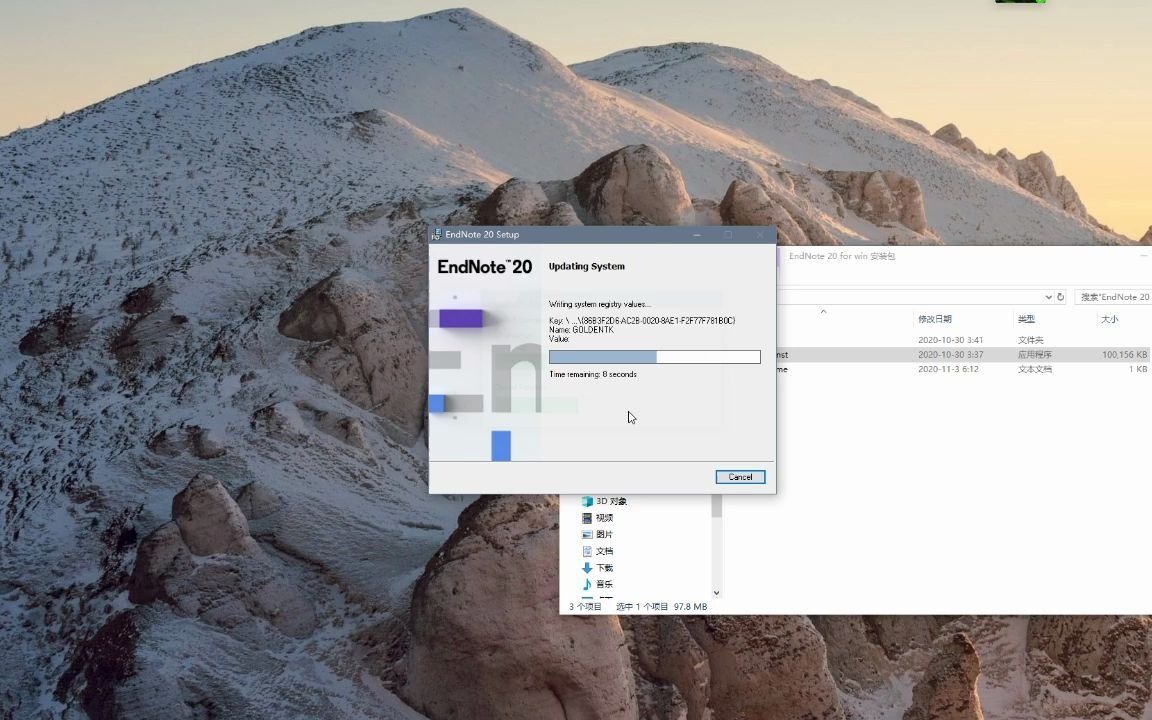Click the 文档 document icon

point(587,551)
